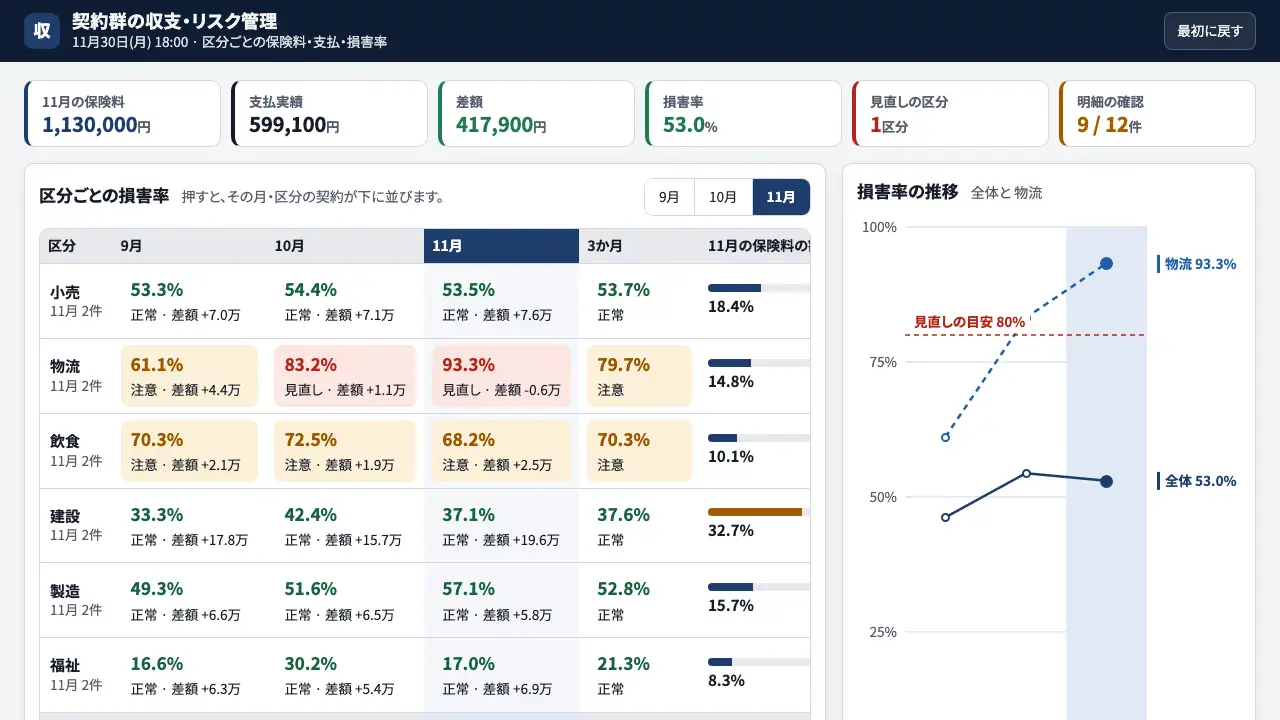Switch to the 10月 month tab
This screenshot has height=720, width=1280.
pos(723,197)
